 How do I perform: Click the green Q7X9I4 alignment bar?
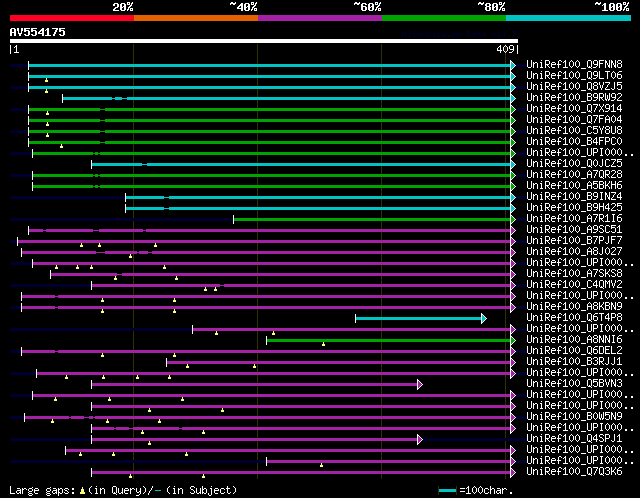300,109
